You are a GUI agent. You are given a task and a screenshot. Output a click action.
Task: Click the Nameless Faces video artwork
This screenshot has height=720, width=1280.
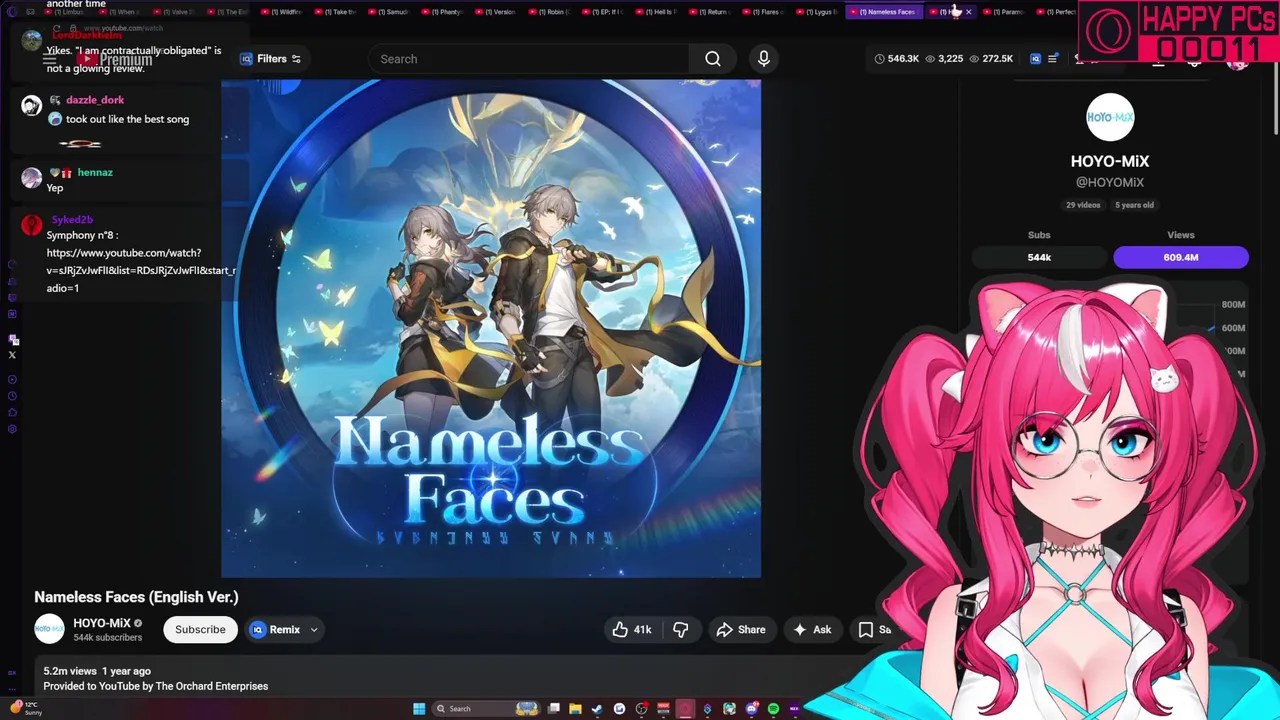tap(491, 328)
